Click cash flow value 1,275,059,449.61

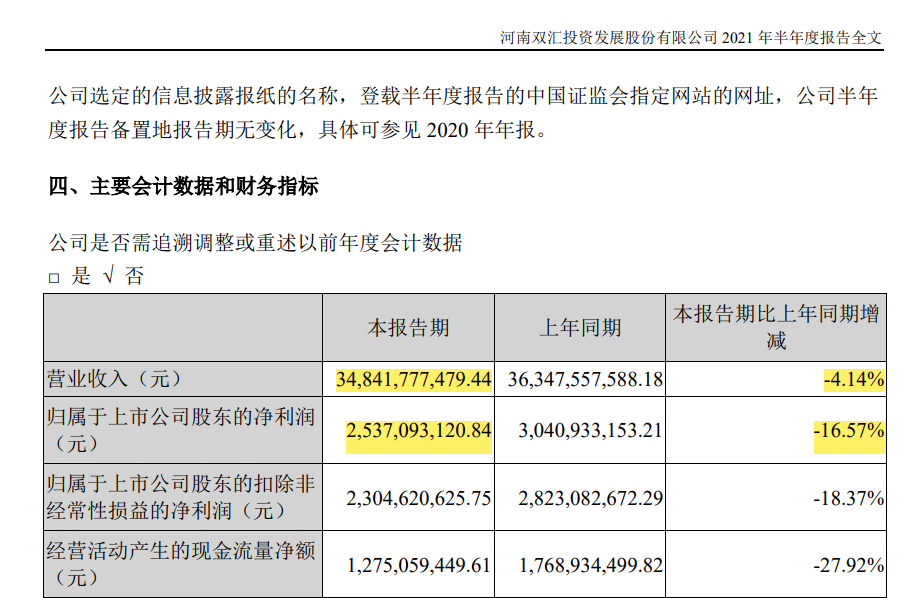(x=419, y=565)
